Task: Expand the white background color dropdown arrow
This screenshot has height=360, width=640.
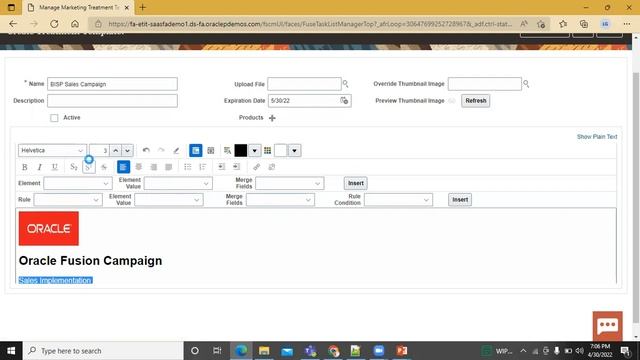Action: [294, 151]
